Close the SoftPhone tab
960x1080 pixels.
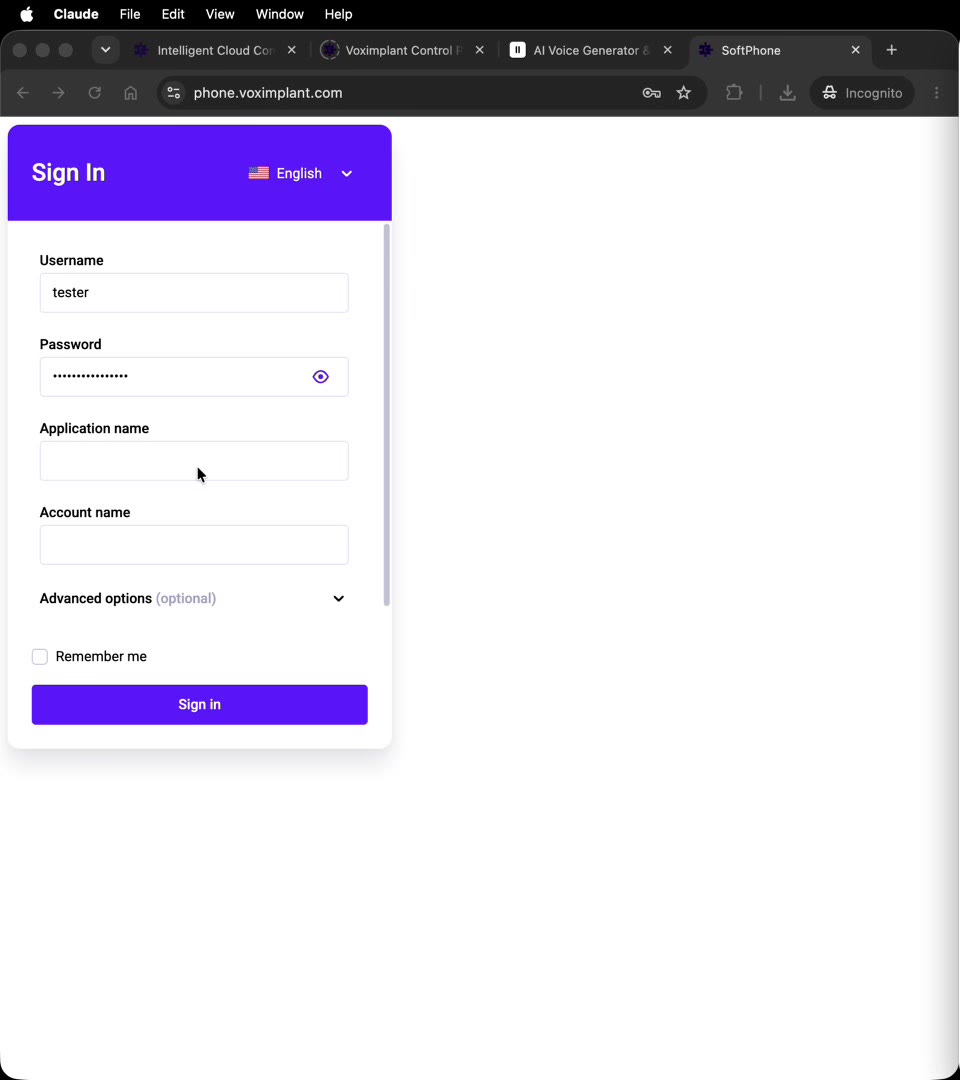(x=855, y=50)
